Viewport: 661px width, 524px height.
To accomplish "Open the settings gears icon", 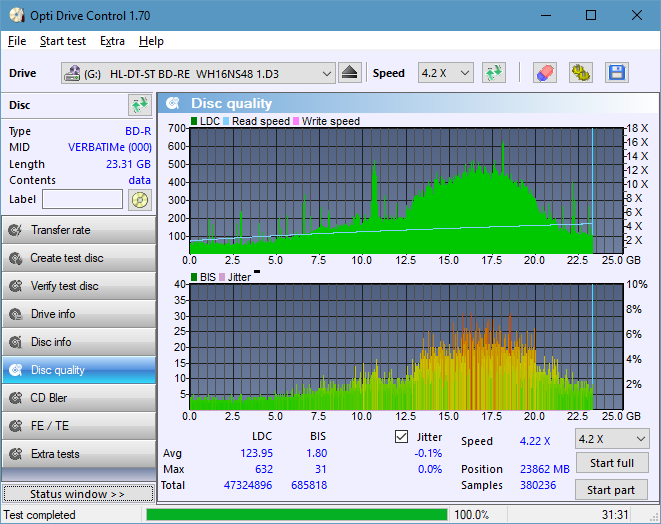I will pos(580,73).
